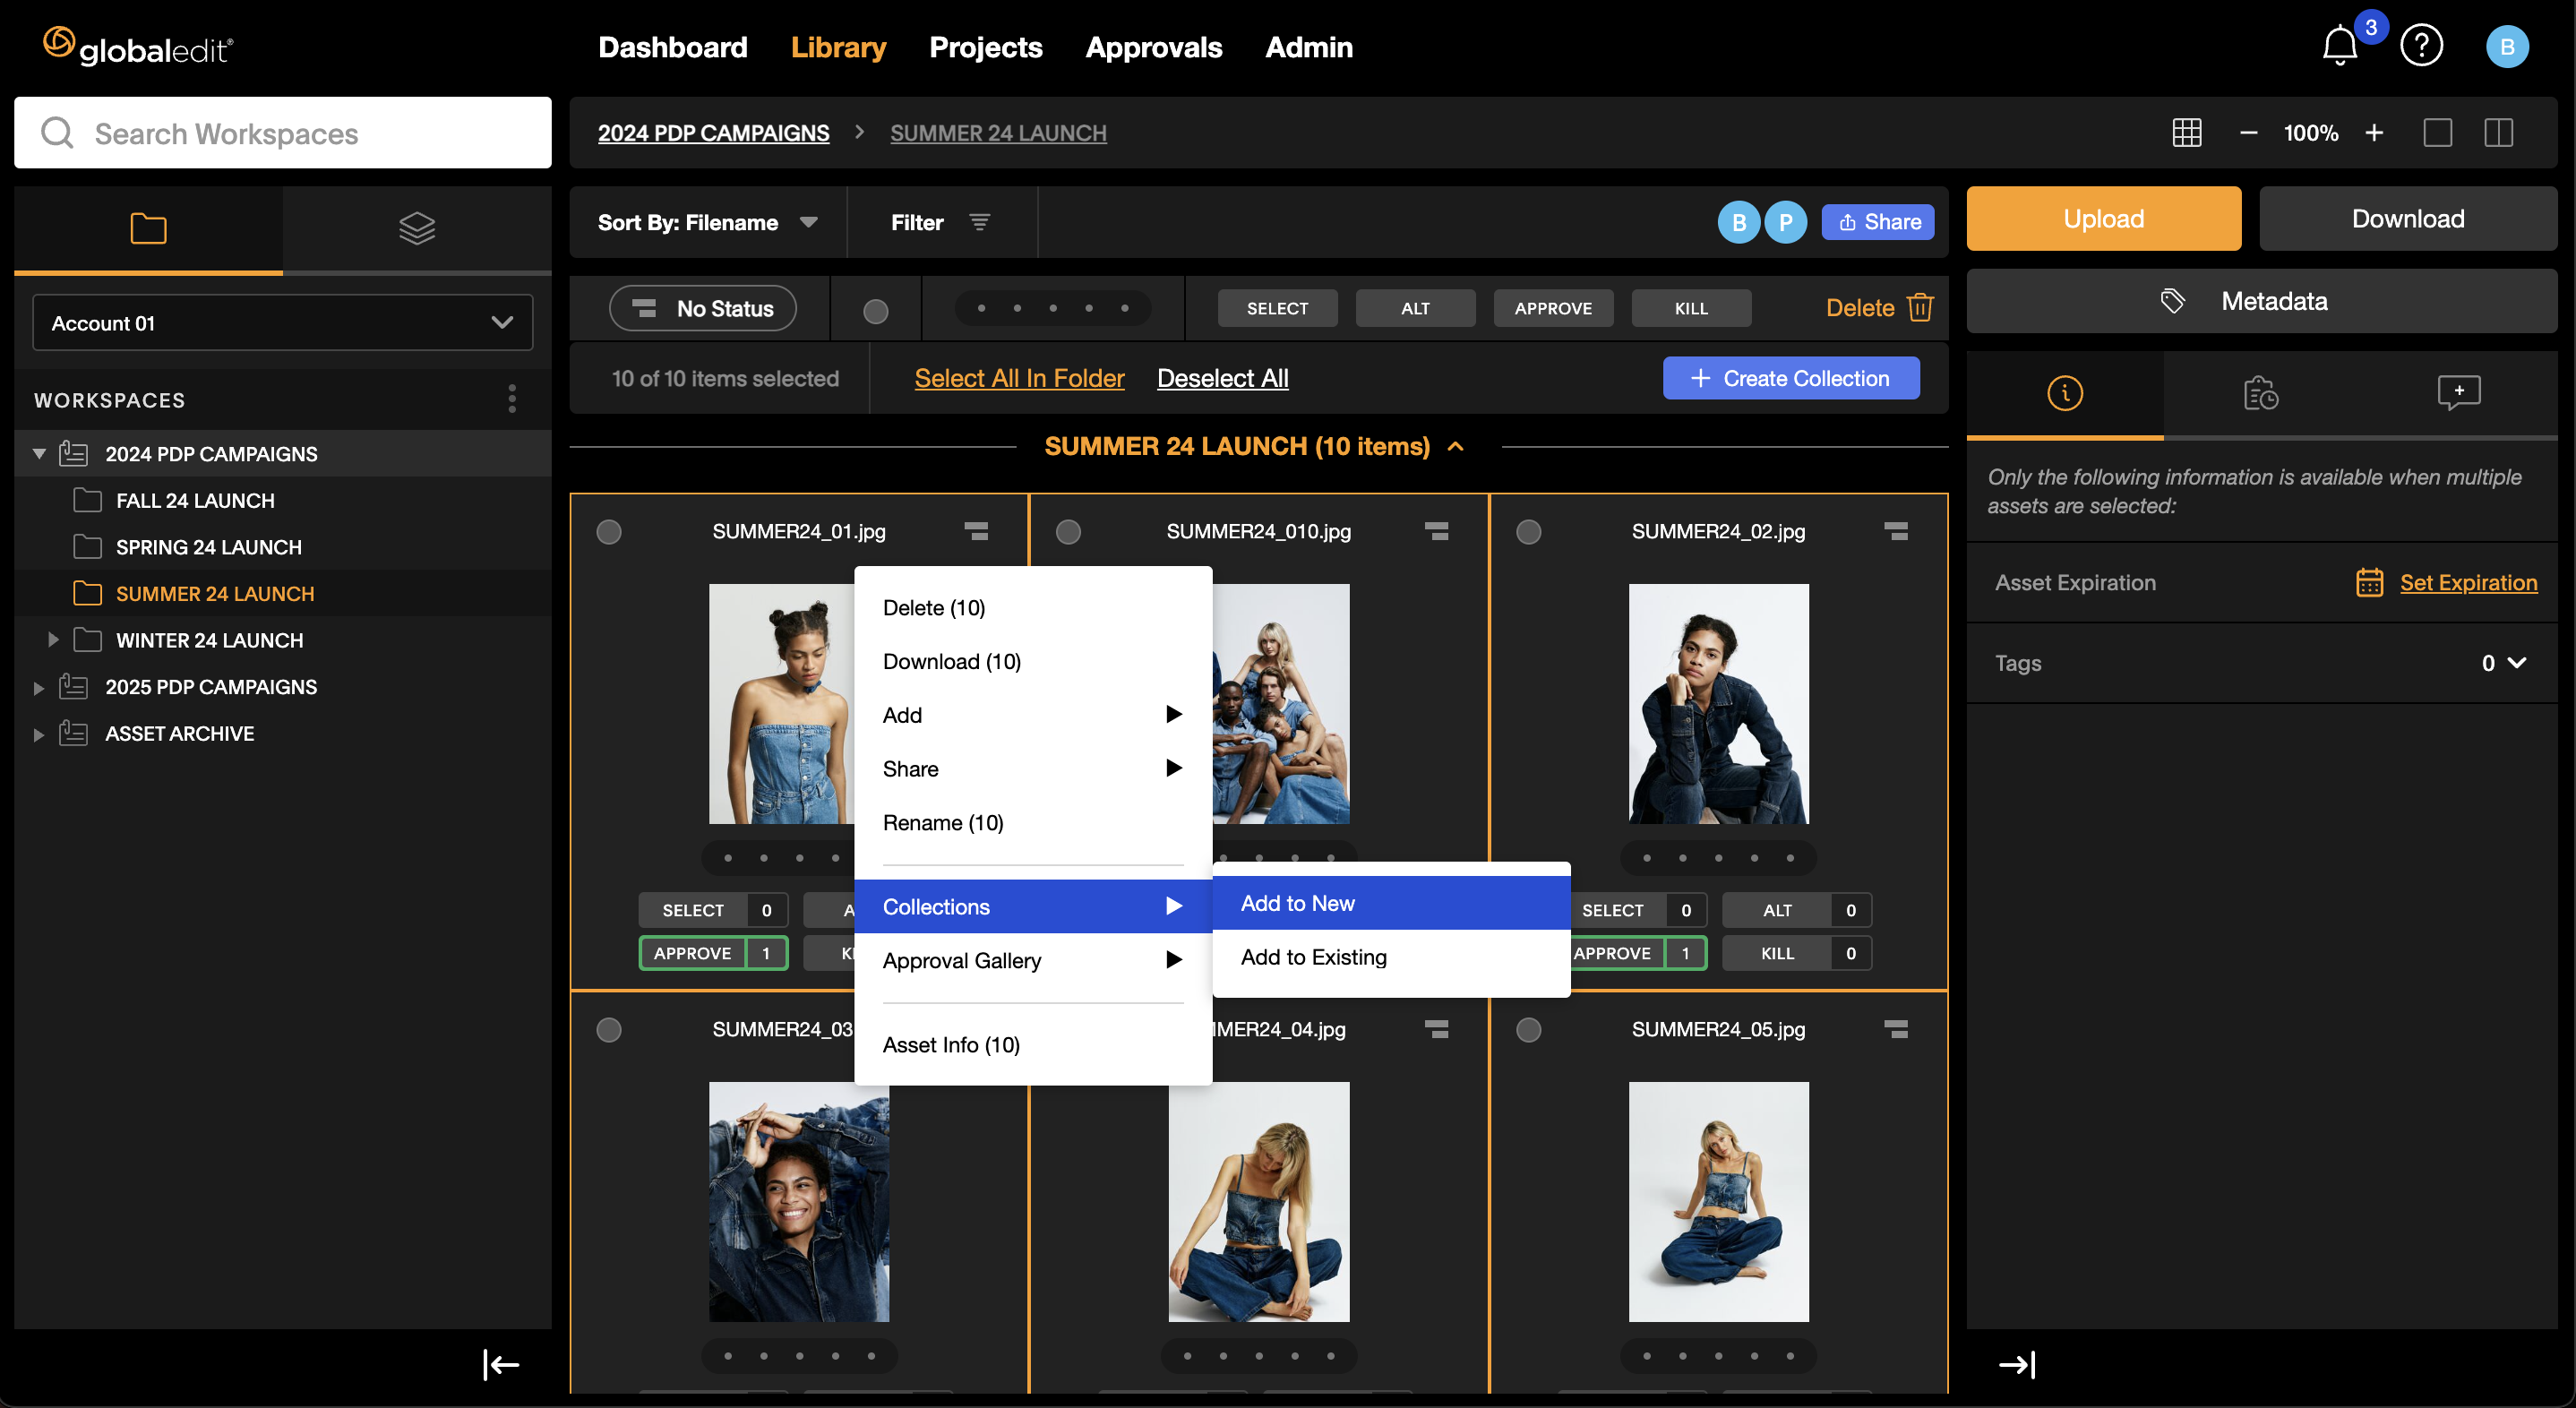Collapse 2024 PDP CAMPAIGNS tree node
This screenshot has width=2576, height=1408.
(x=39, y=454)
